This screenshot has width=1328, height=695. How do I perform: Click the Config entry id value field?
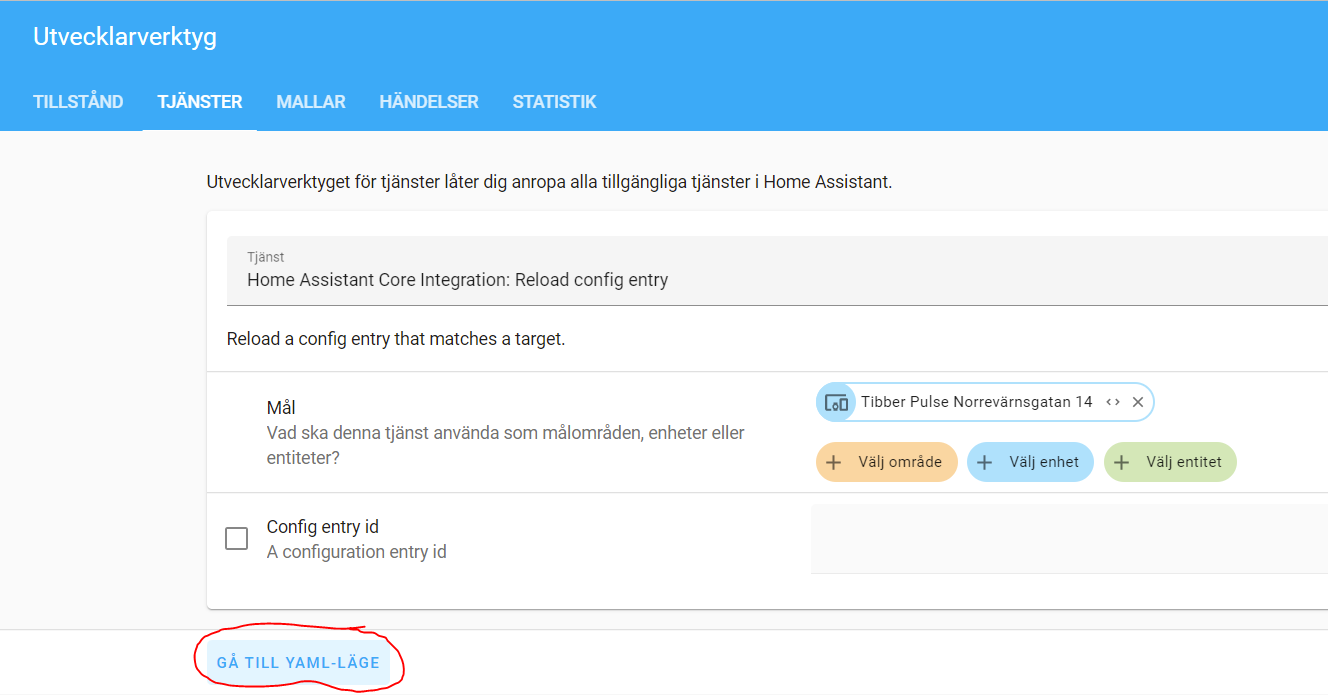click(x=1060, y=538)
